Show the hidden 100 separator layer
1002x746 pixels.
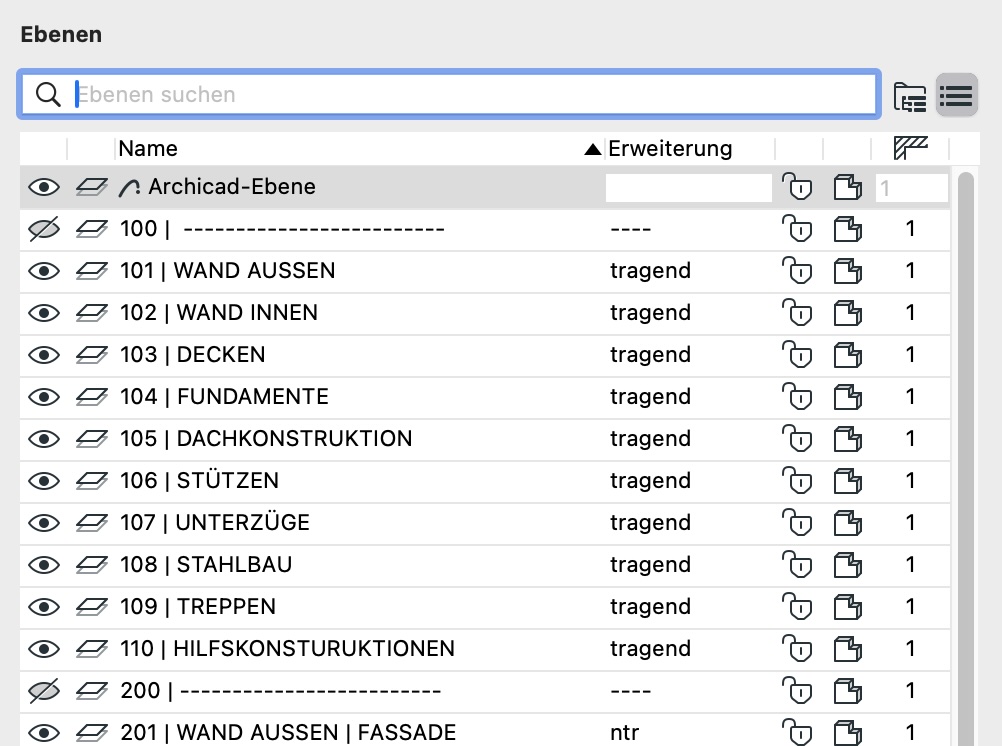click(x=44, y=229)
